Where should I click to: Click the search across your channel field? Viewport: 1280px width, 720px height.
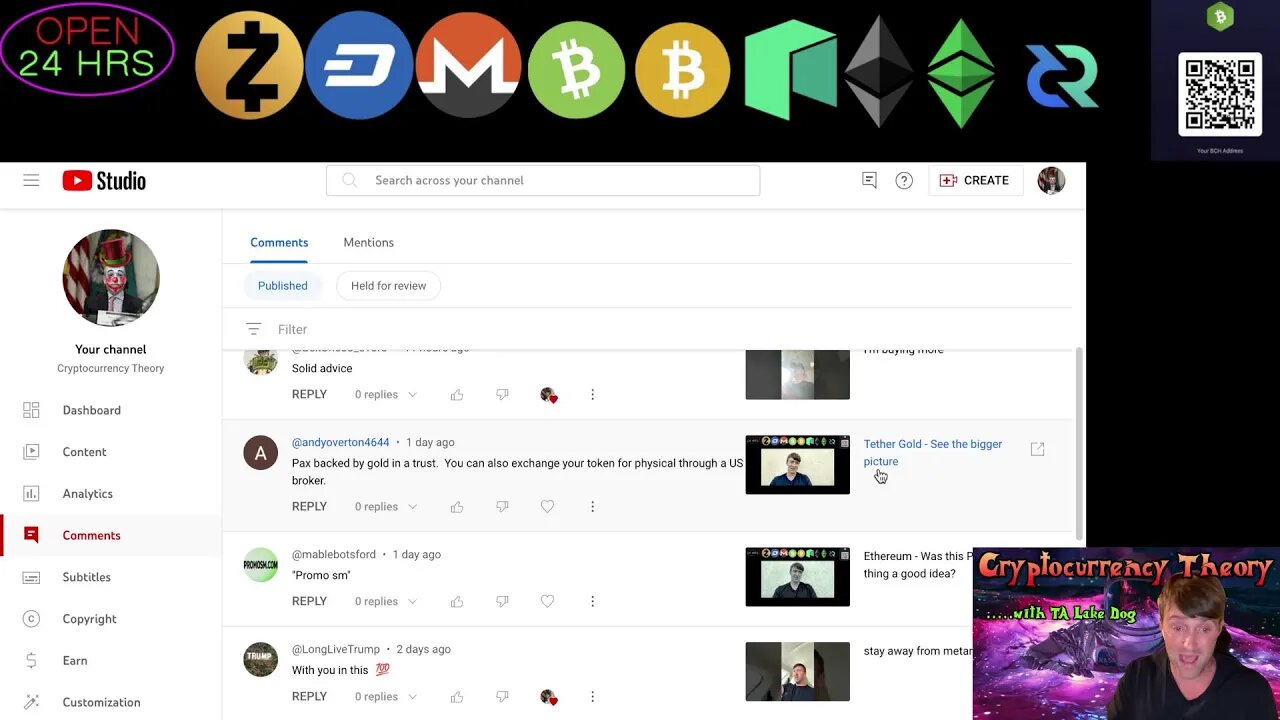coord(543,180)
